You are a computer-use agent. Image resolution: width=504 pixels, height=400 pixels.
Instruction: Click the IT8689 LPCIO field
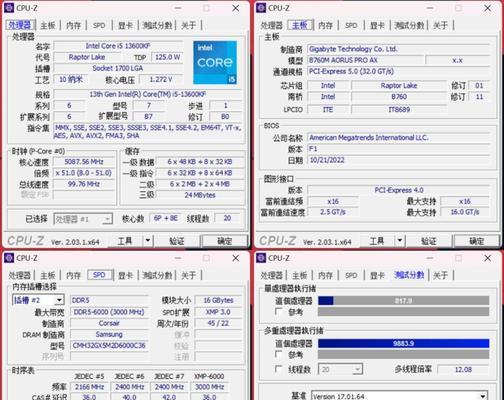[x=399, y=109]
